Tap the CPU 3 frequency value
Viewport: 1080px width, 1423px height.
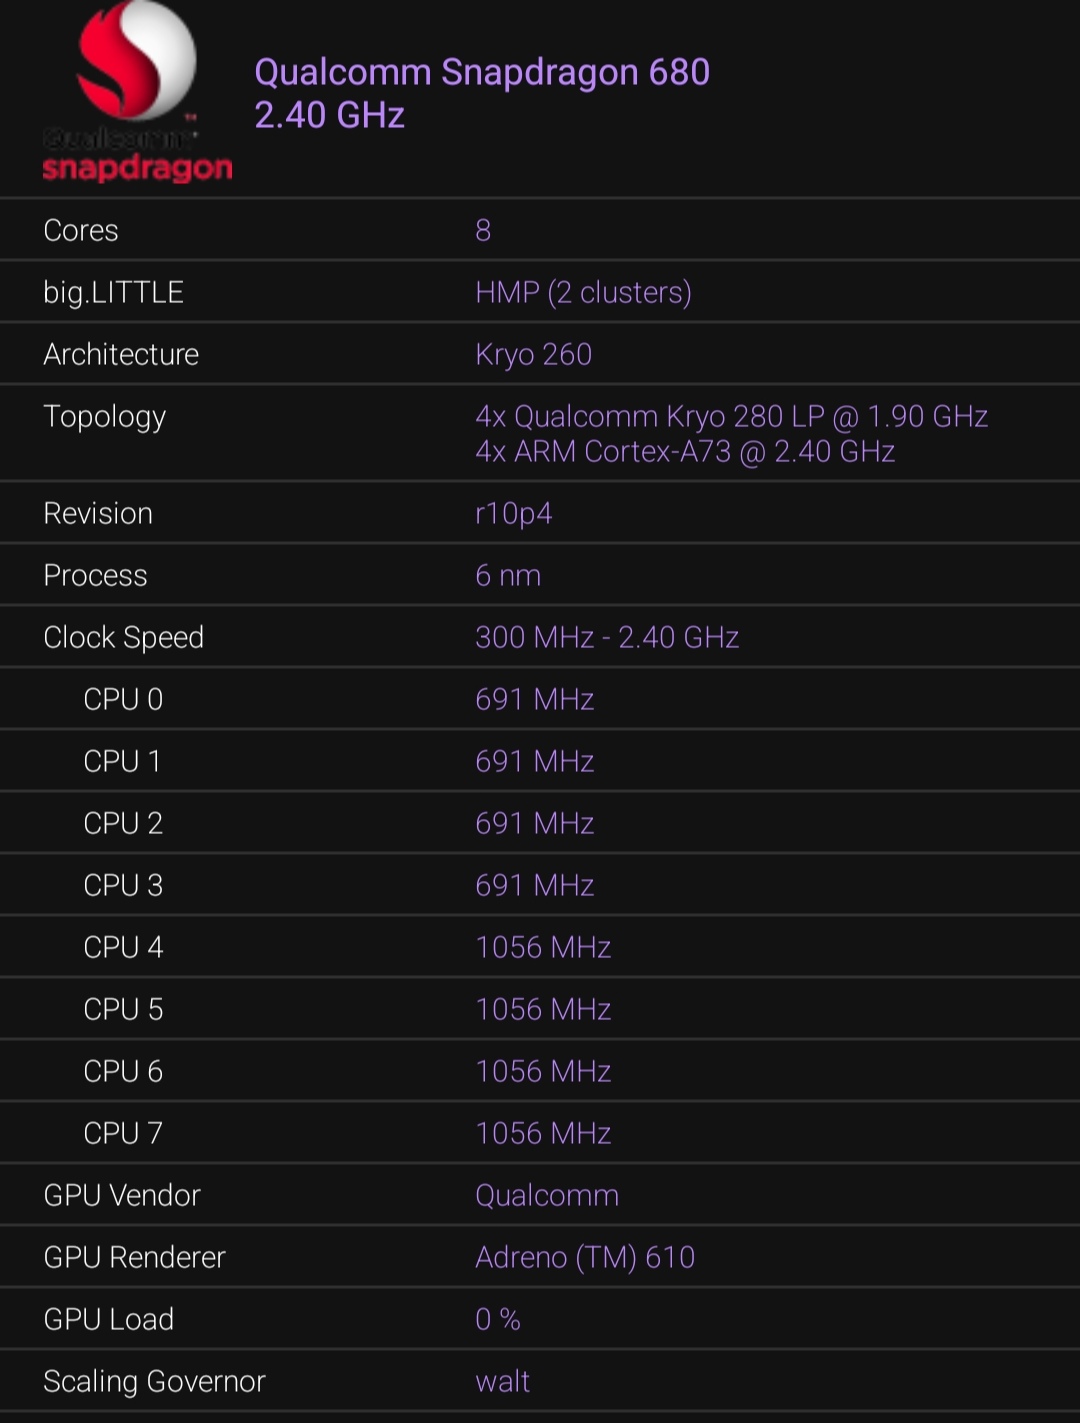click(x=535, y=886)
